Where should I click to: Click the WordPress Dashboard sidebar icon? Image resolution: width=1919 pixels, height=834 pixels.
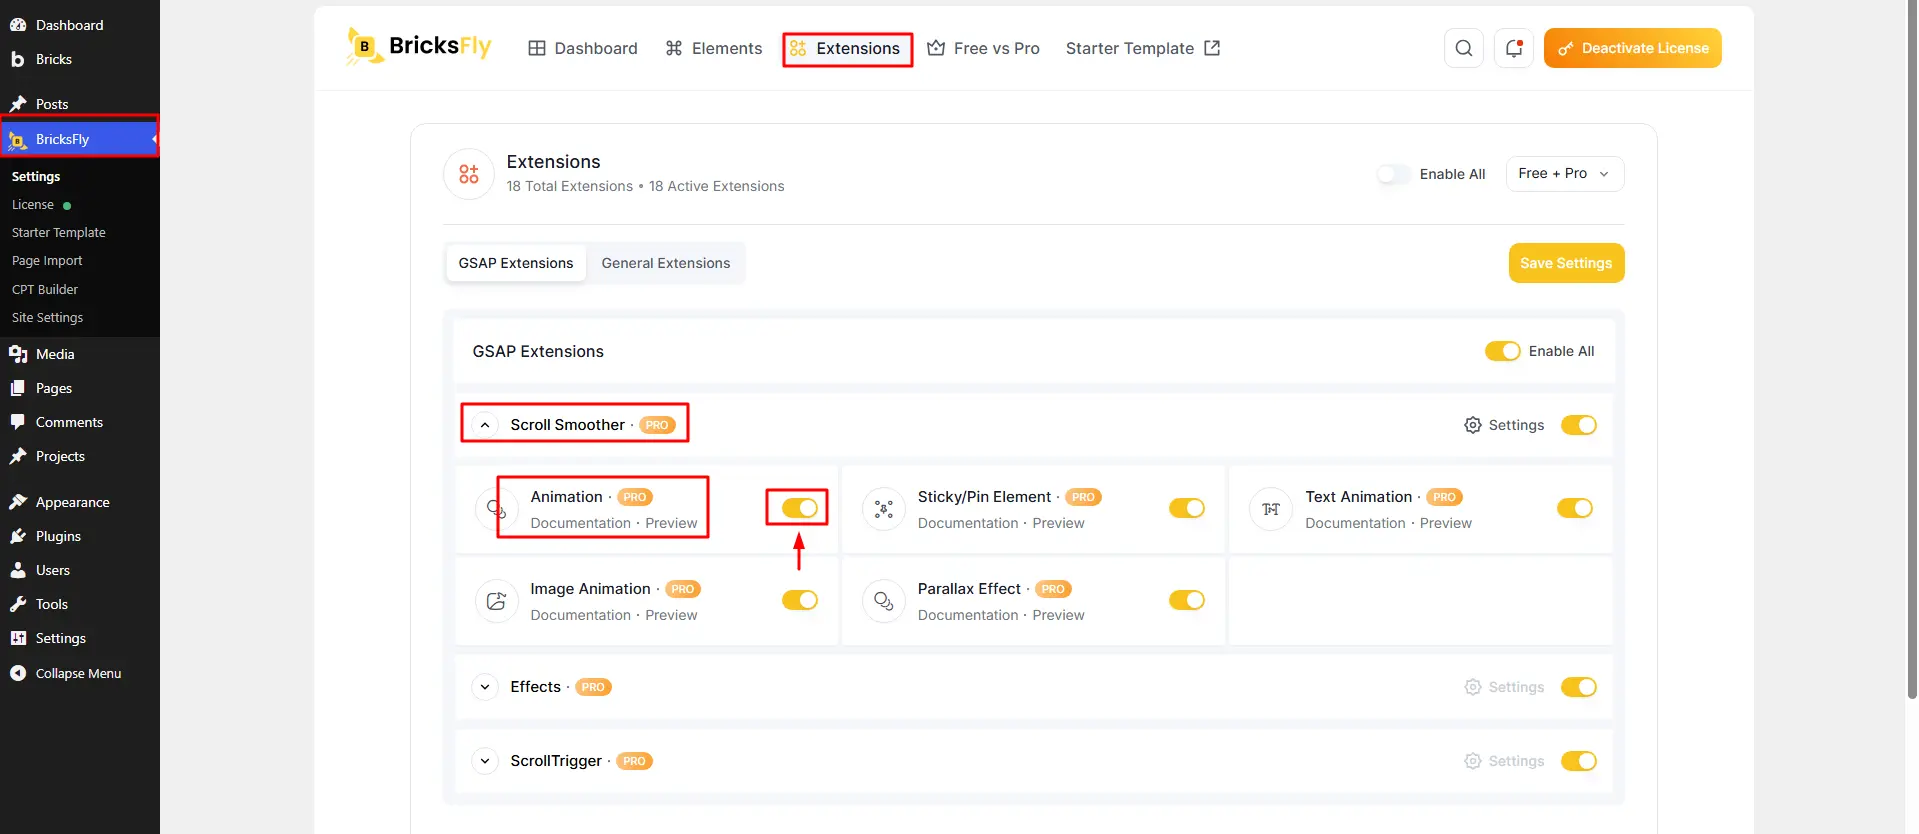[18, 25]
